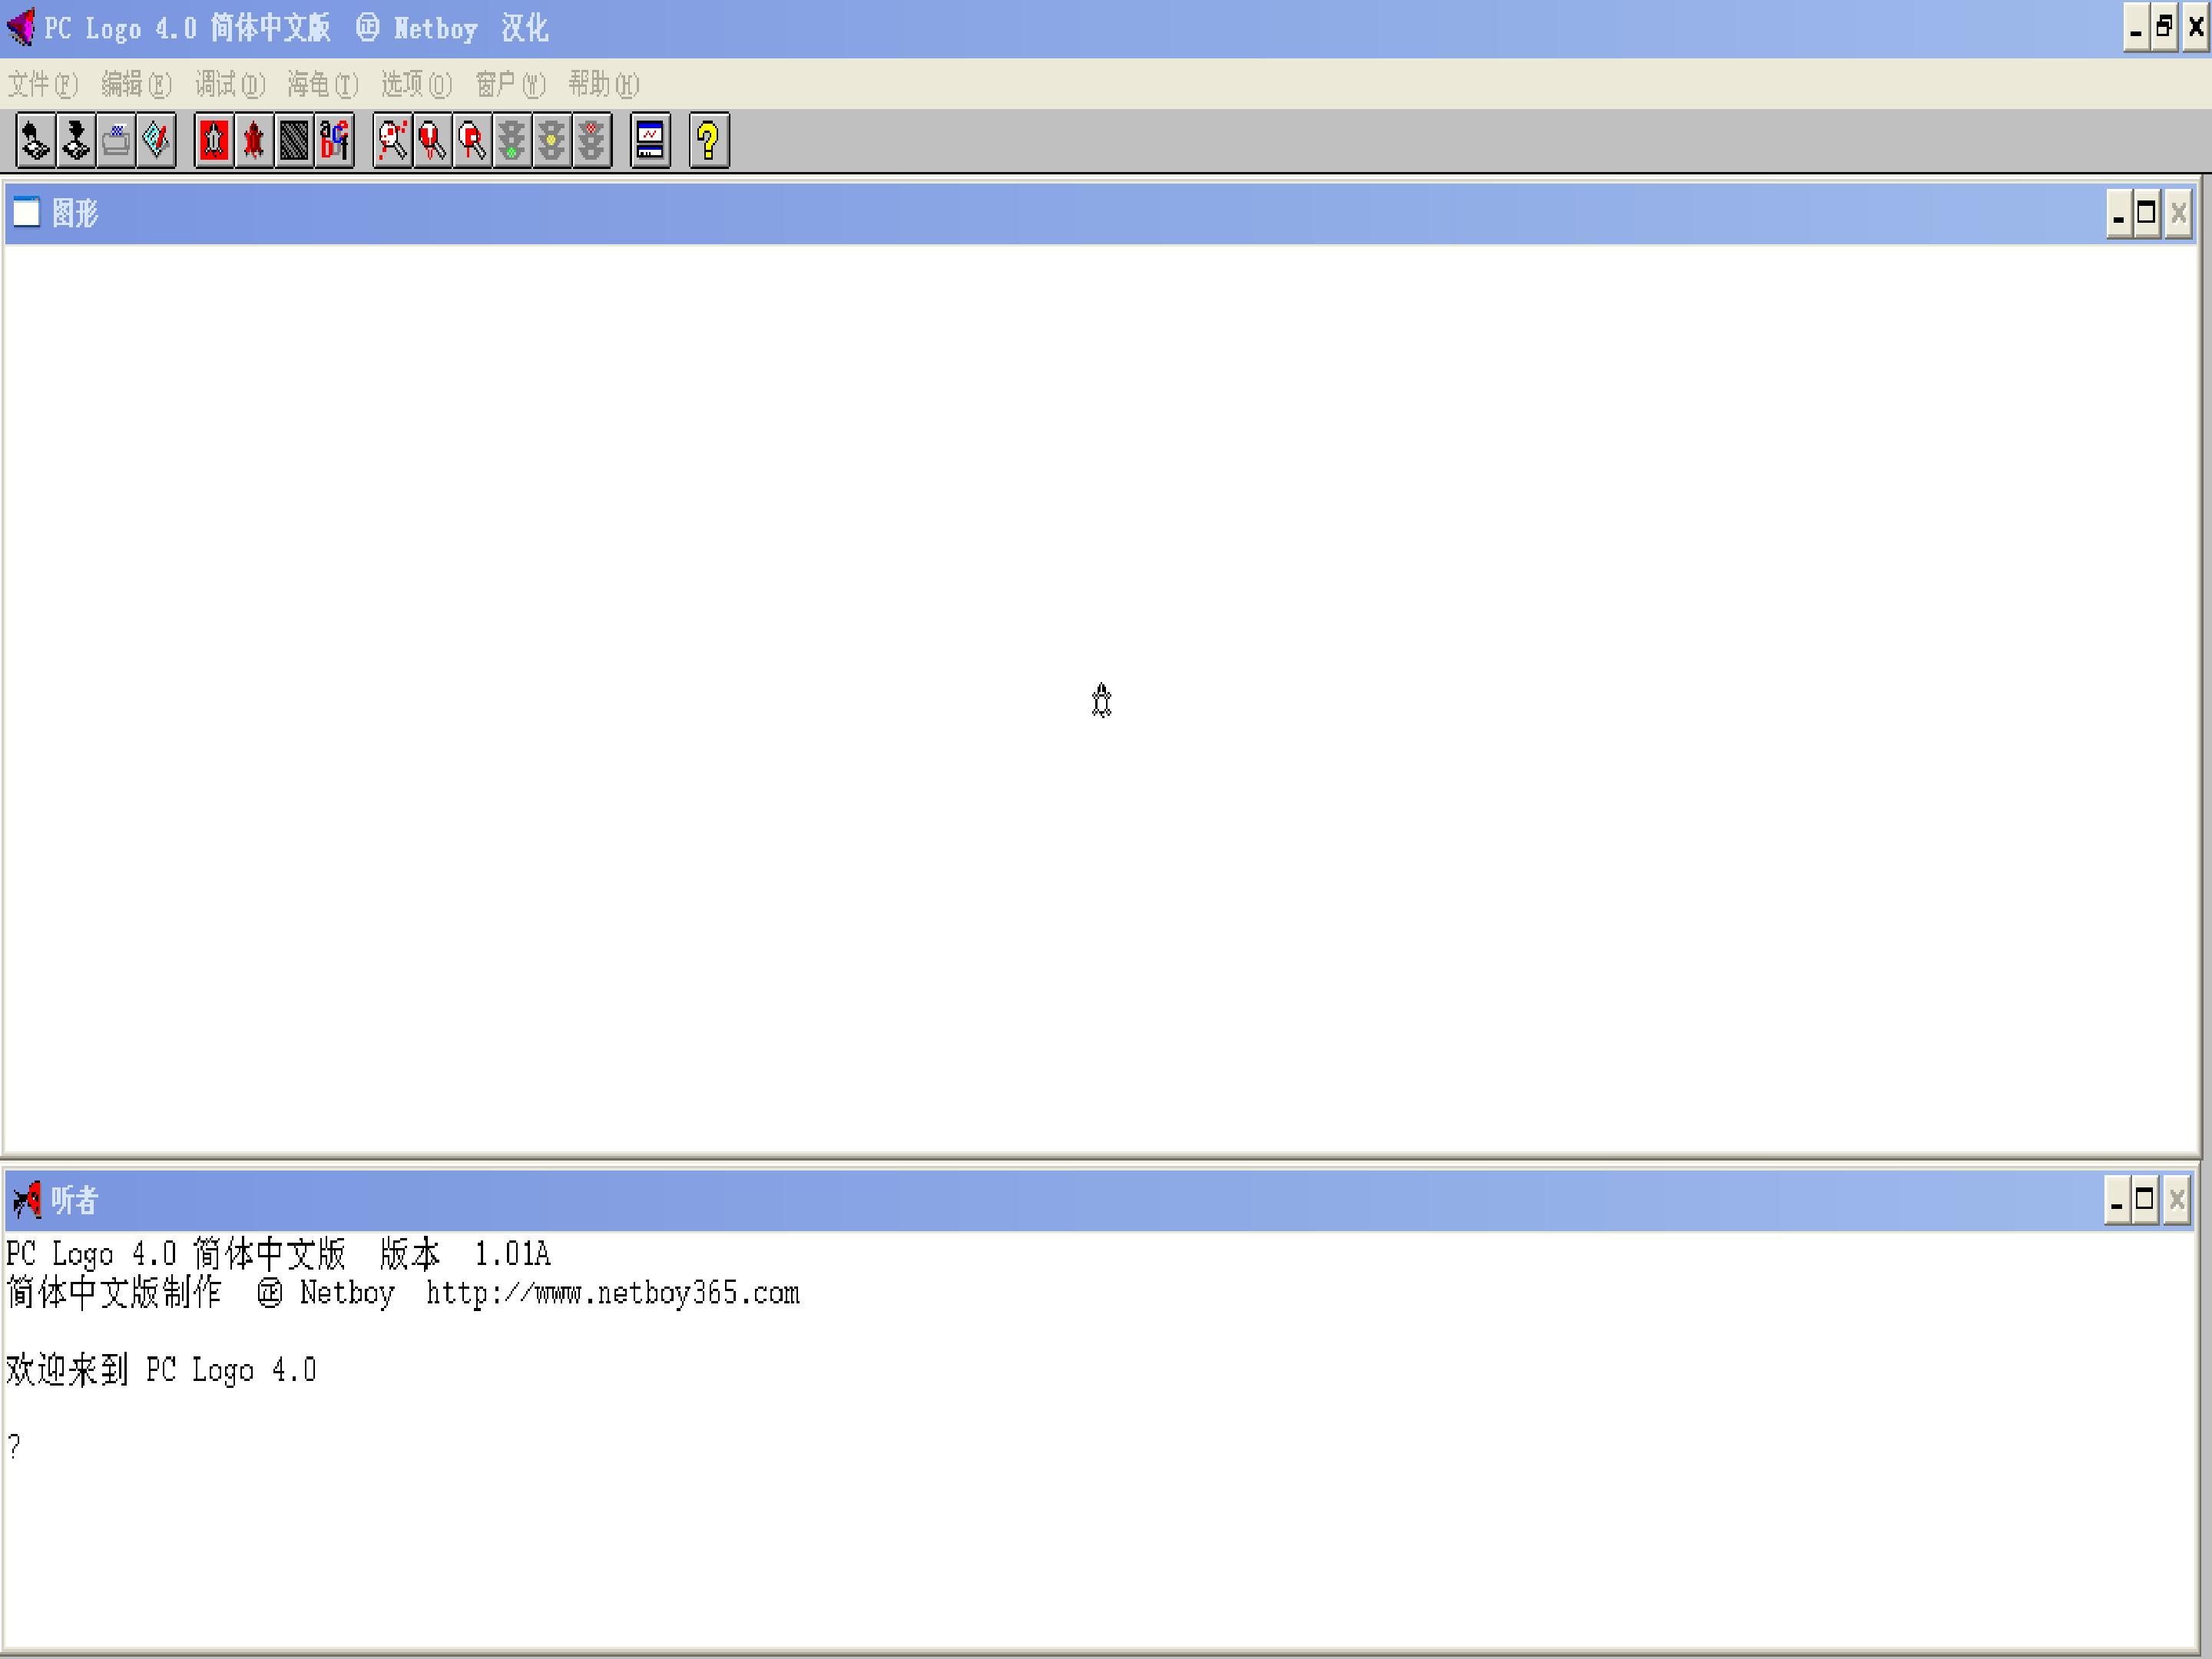This screenshot has height=1659, width=2212.
Task: Open the 海龟(T) menu
Action: click(x=322, y=84)
